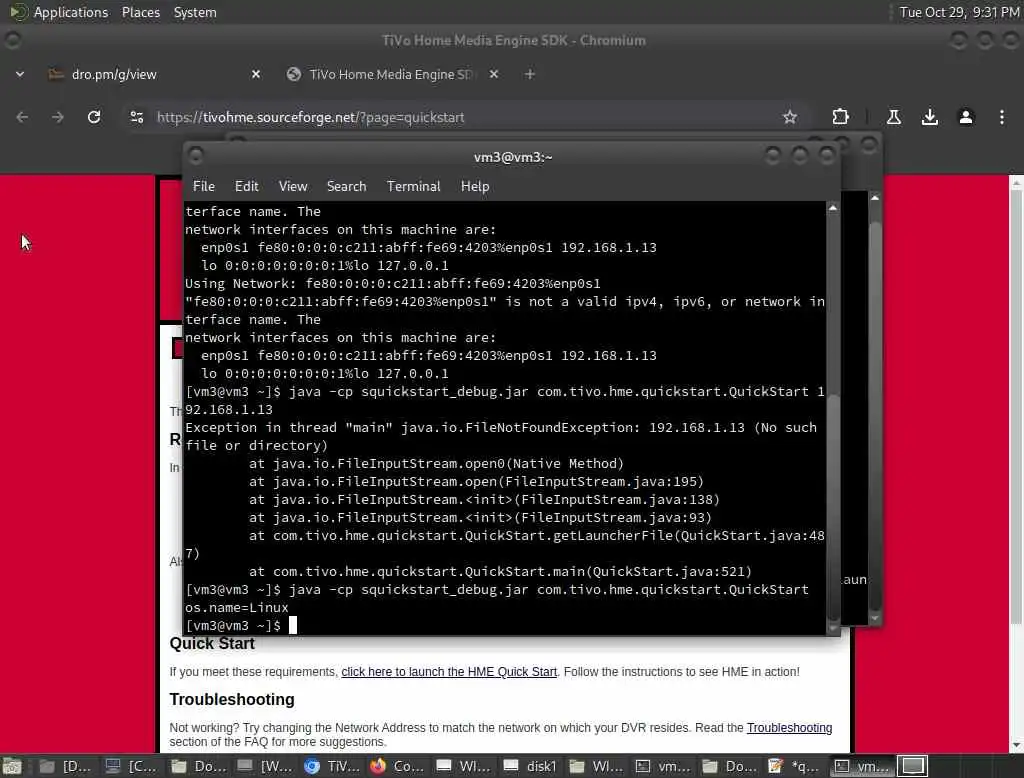
Task: Open terminal File menu
Action: click(204, 186)
